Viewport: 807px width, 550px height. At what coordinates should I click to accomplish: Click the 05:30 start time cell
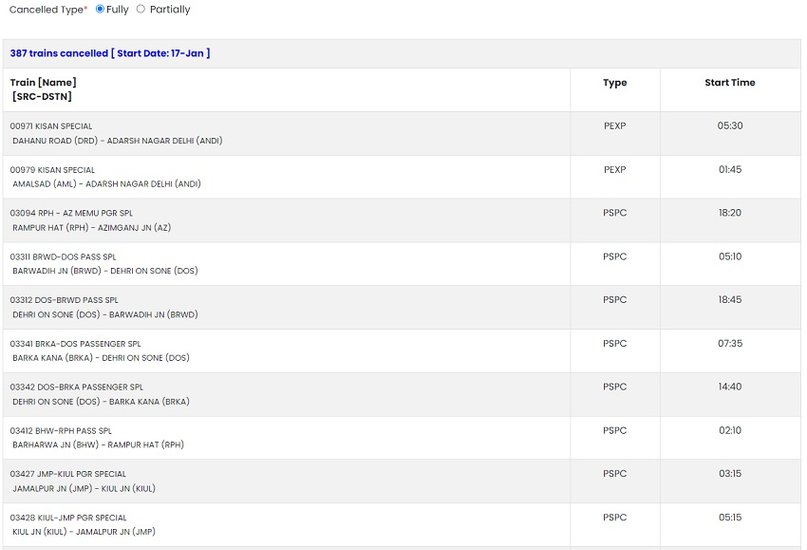[730, 126]
